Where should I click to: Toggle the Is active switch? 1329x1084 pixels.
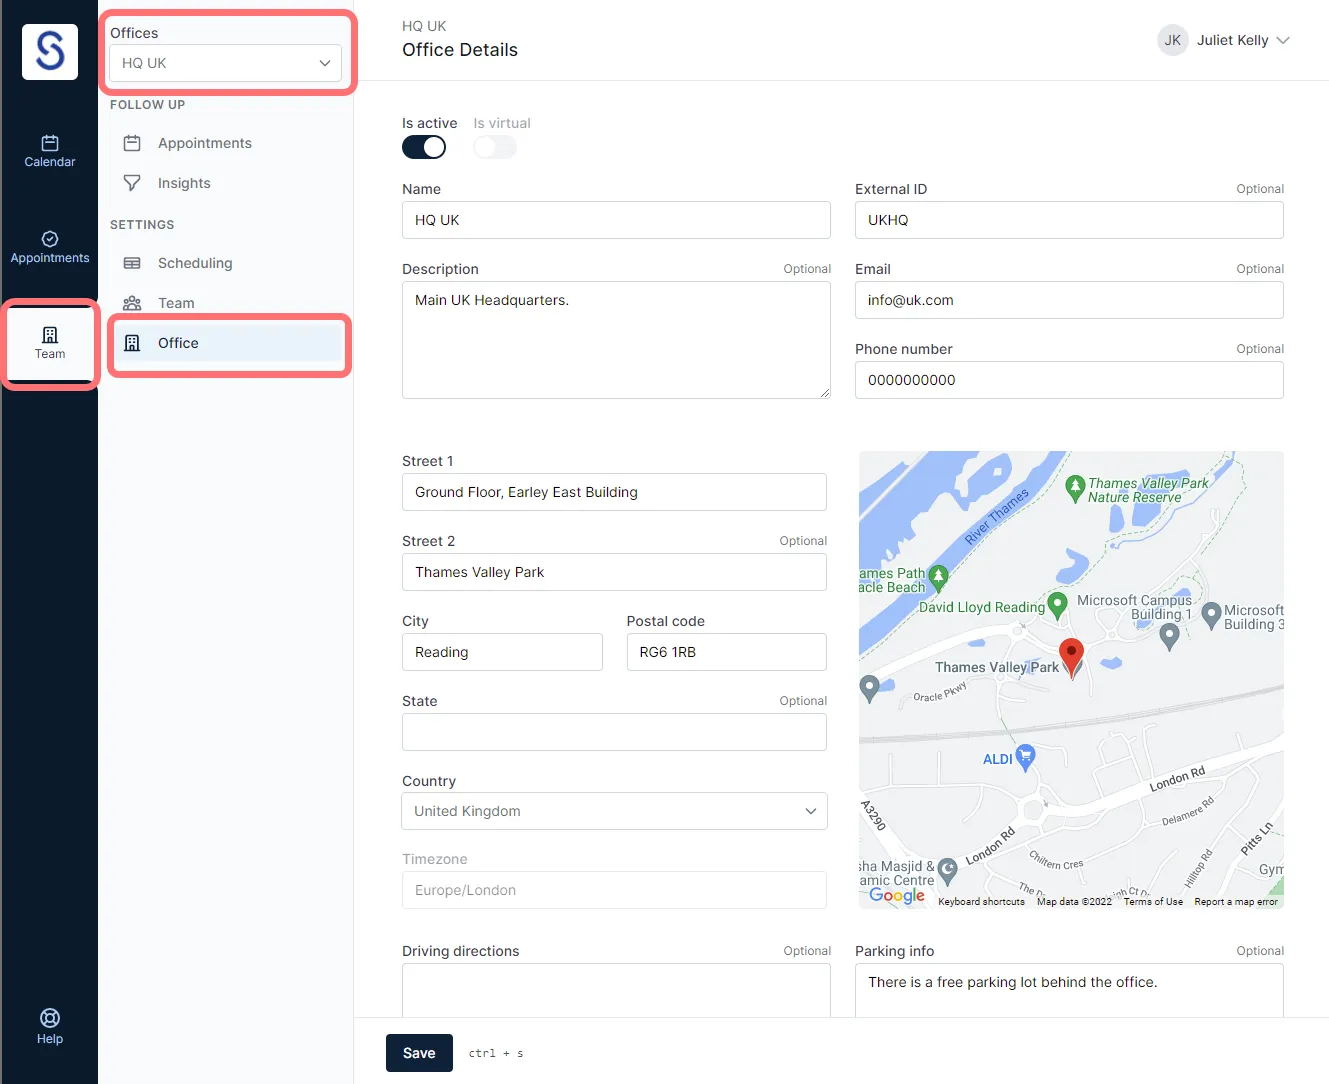(x=424, y=147)
